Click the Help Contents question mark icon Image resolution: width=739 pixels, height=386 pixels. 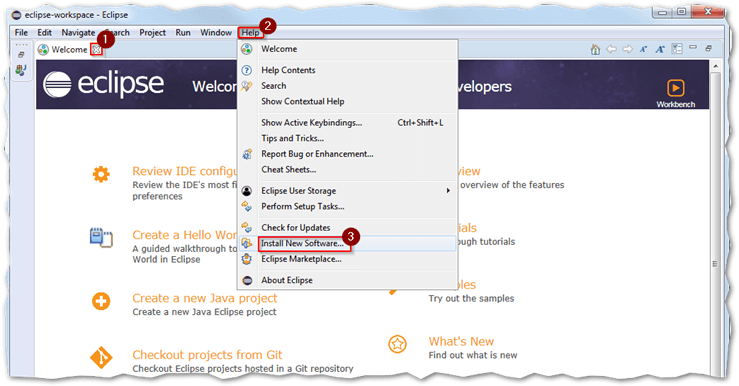[x=246, y=70]
